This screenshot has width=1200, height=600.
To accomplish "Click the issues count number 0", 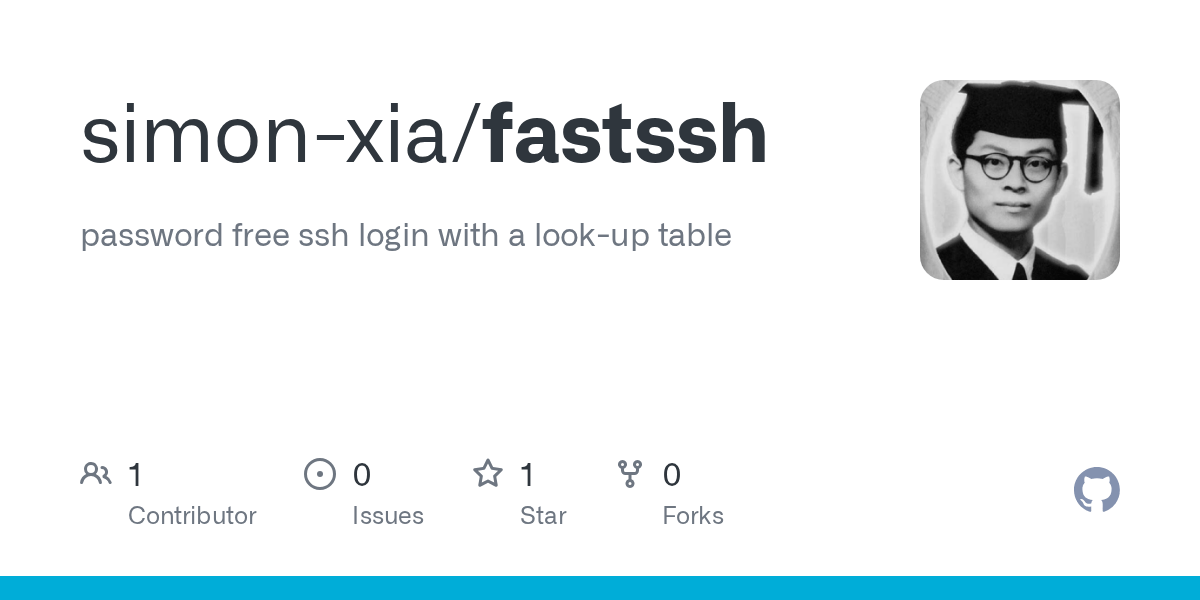I will (362, 475).
